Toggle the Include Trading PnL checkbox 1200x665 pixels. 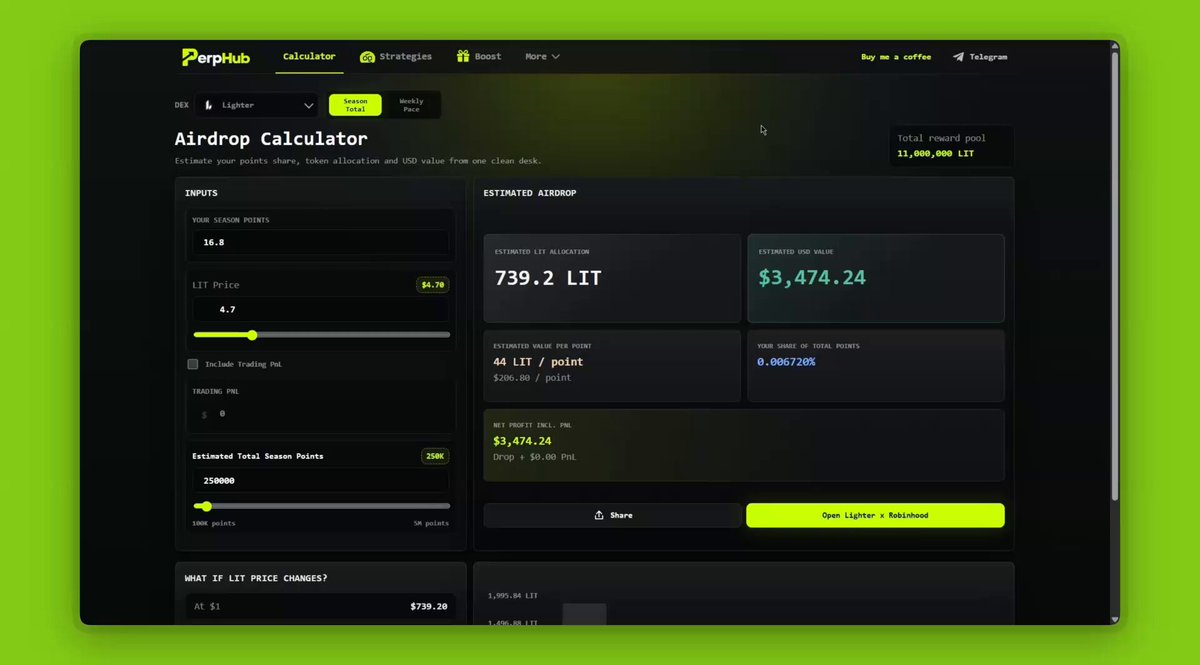click(193, 364)
